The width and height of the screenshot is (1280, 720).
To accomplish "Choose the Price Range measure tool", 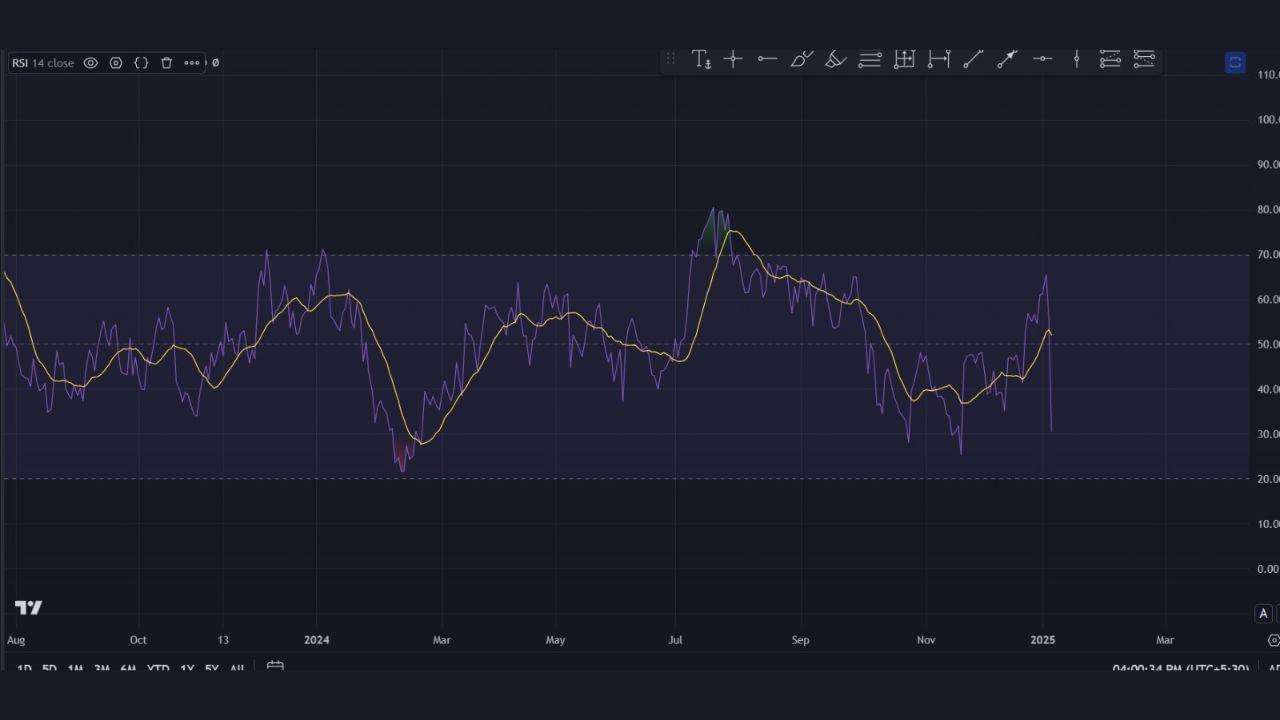I will [x=904, y=60].
